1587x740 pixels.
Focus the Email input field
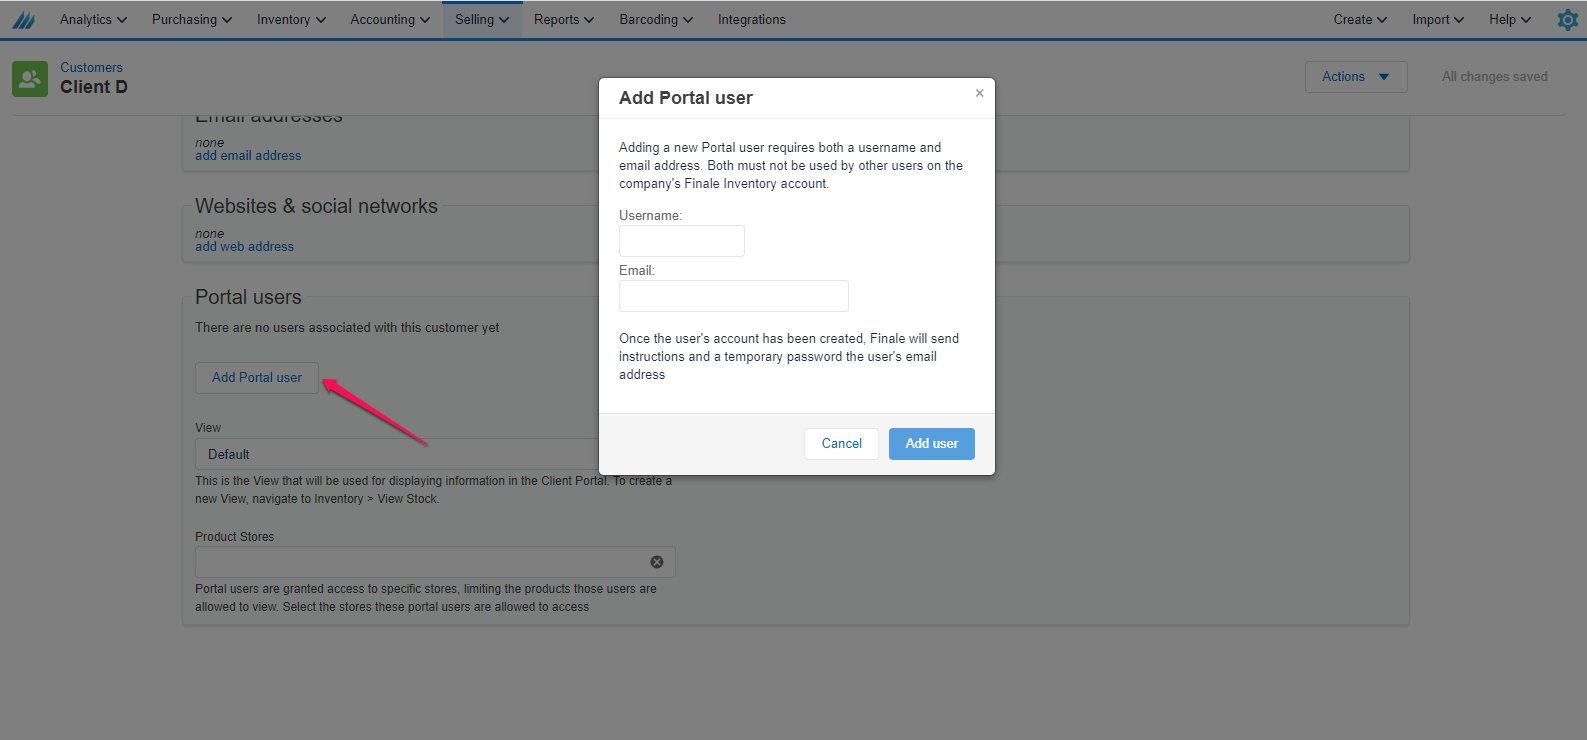[734, 296]
